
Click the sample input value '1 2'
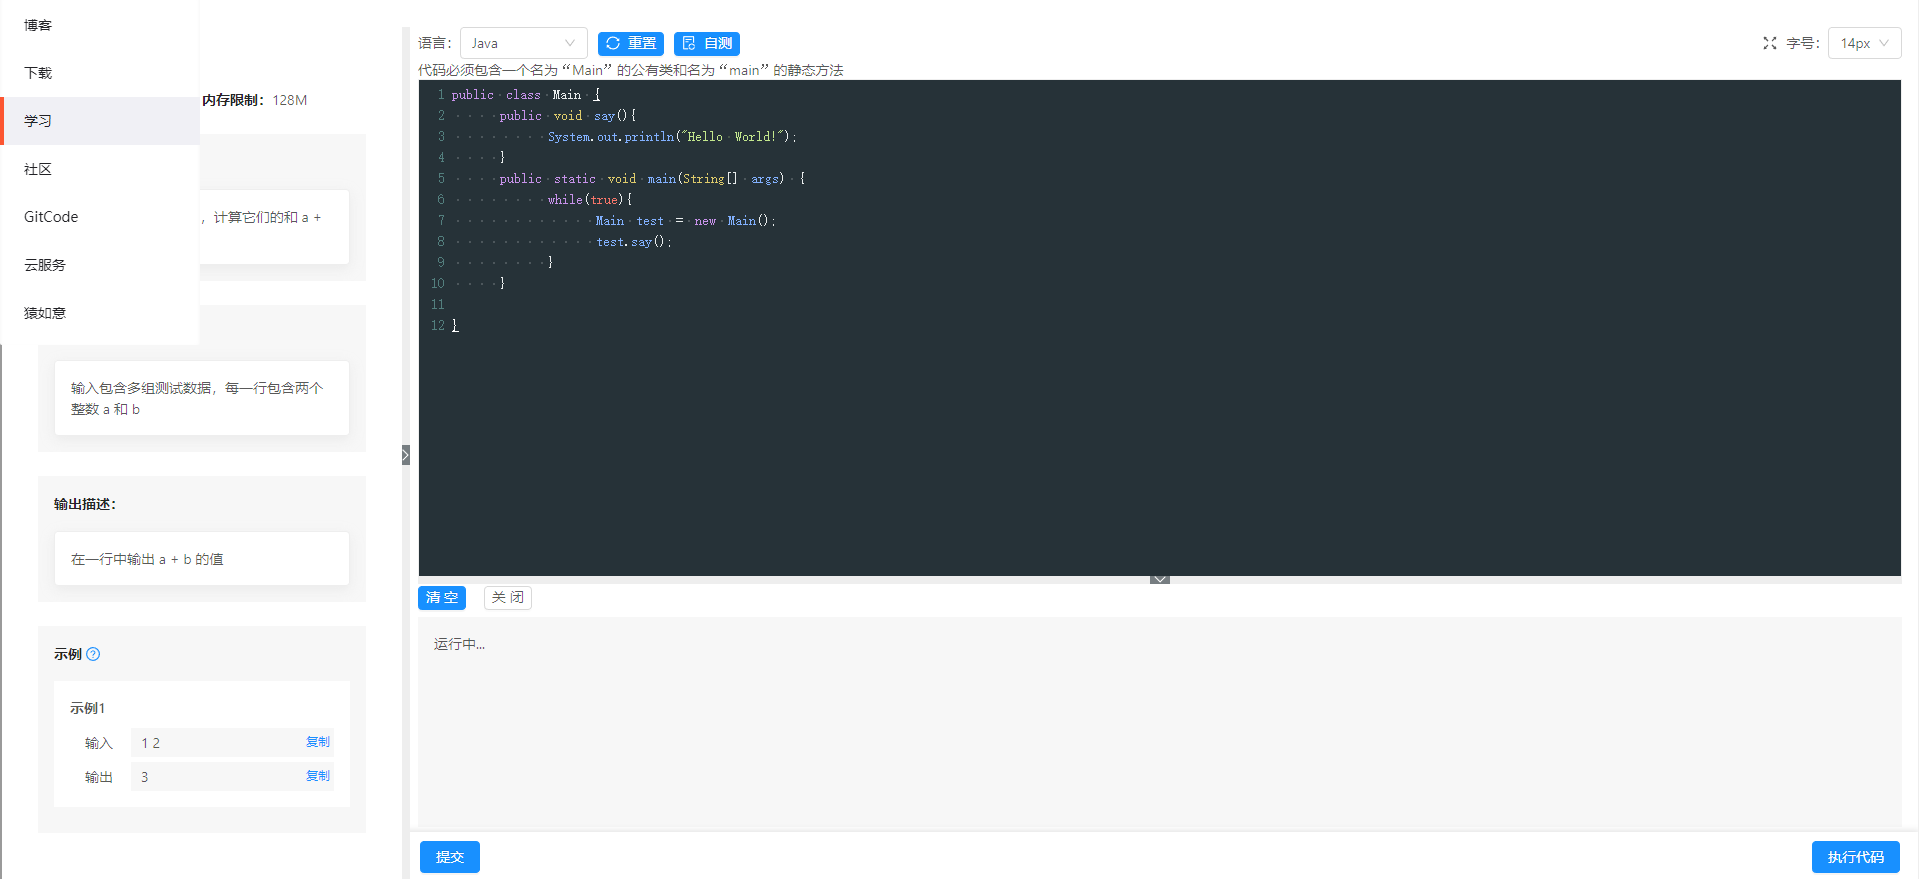150,743
